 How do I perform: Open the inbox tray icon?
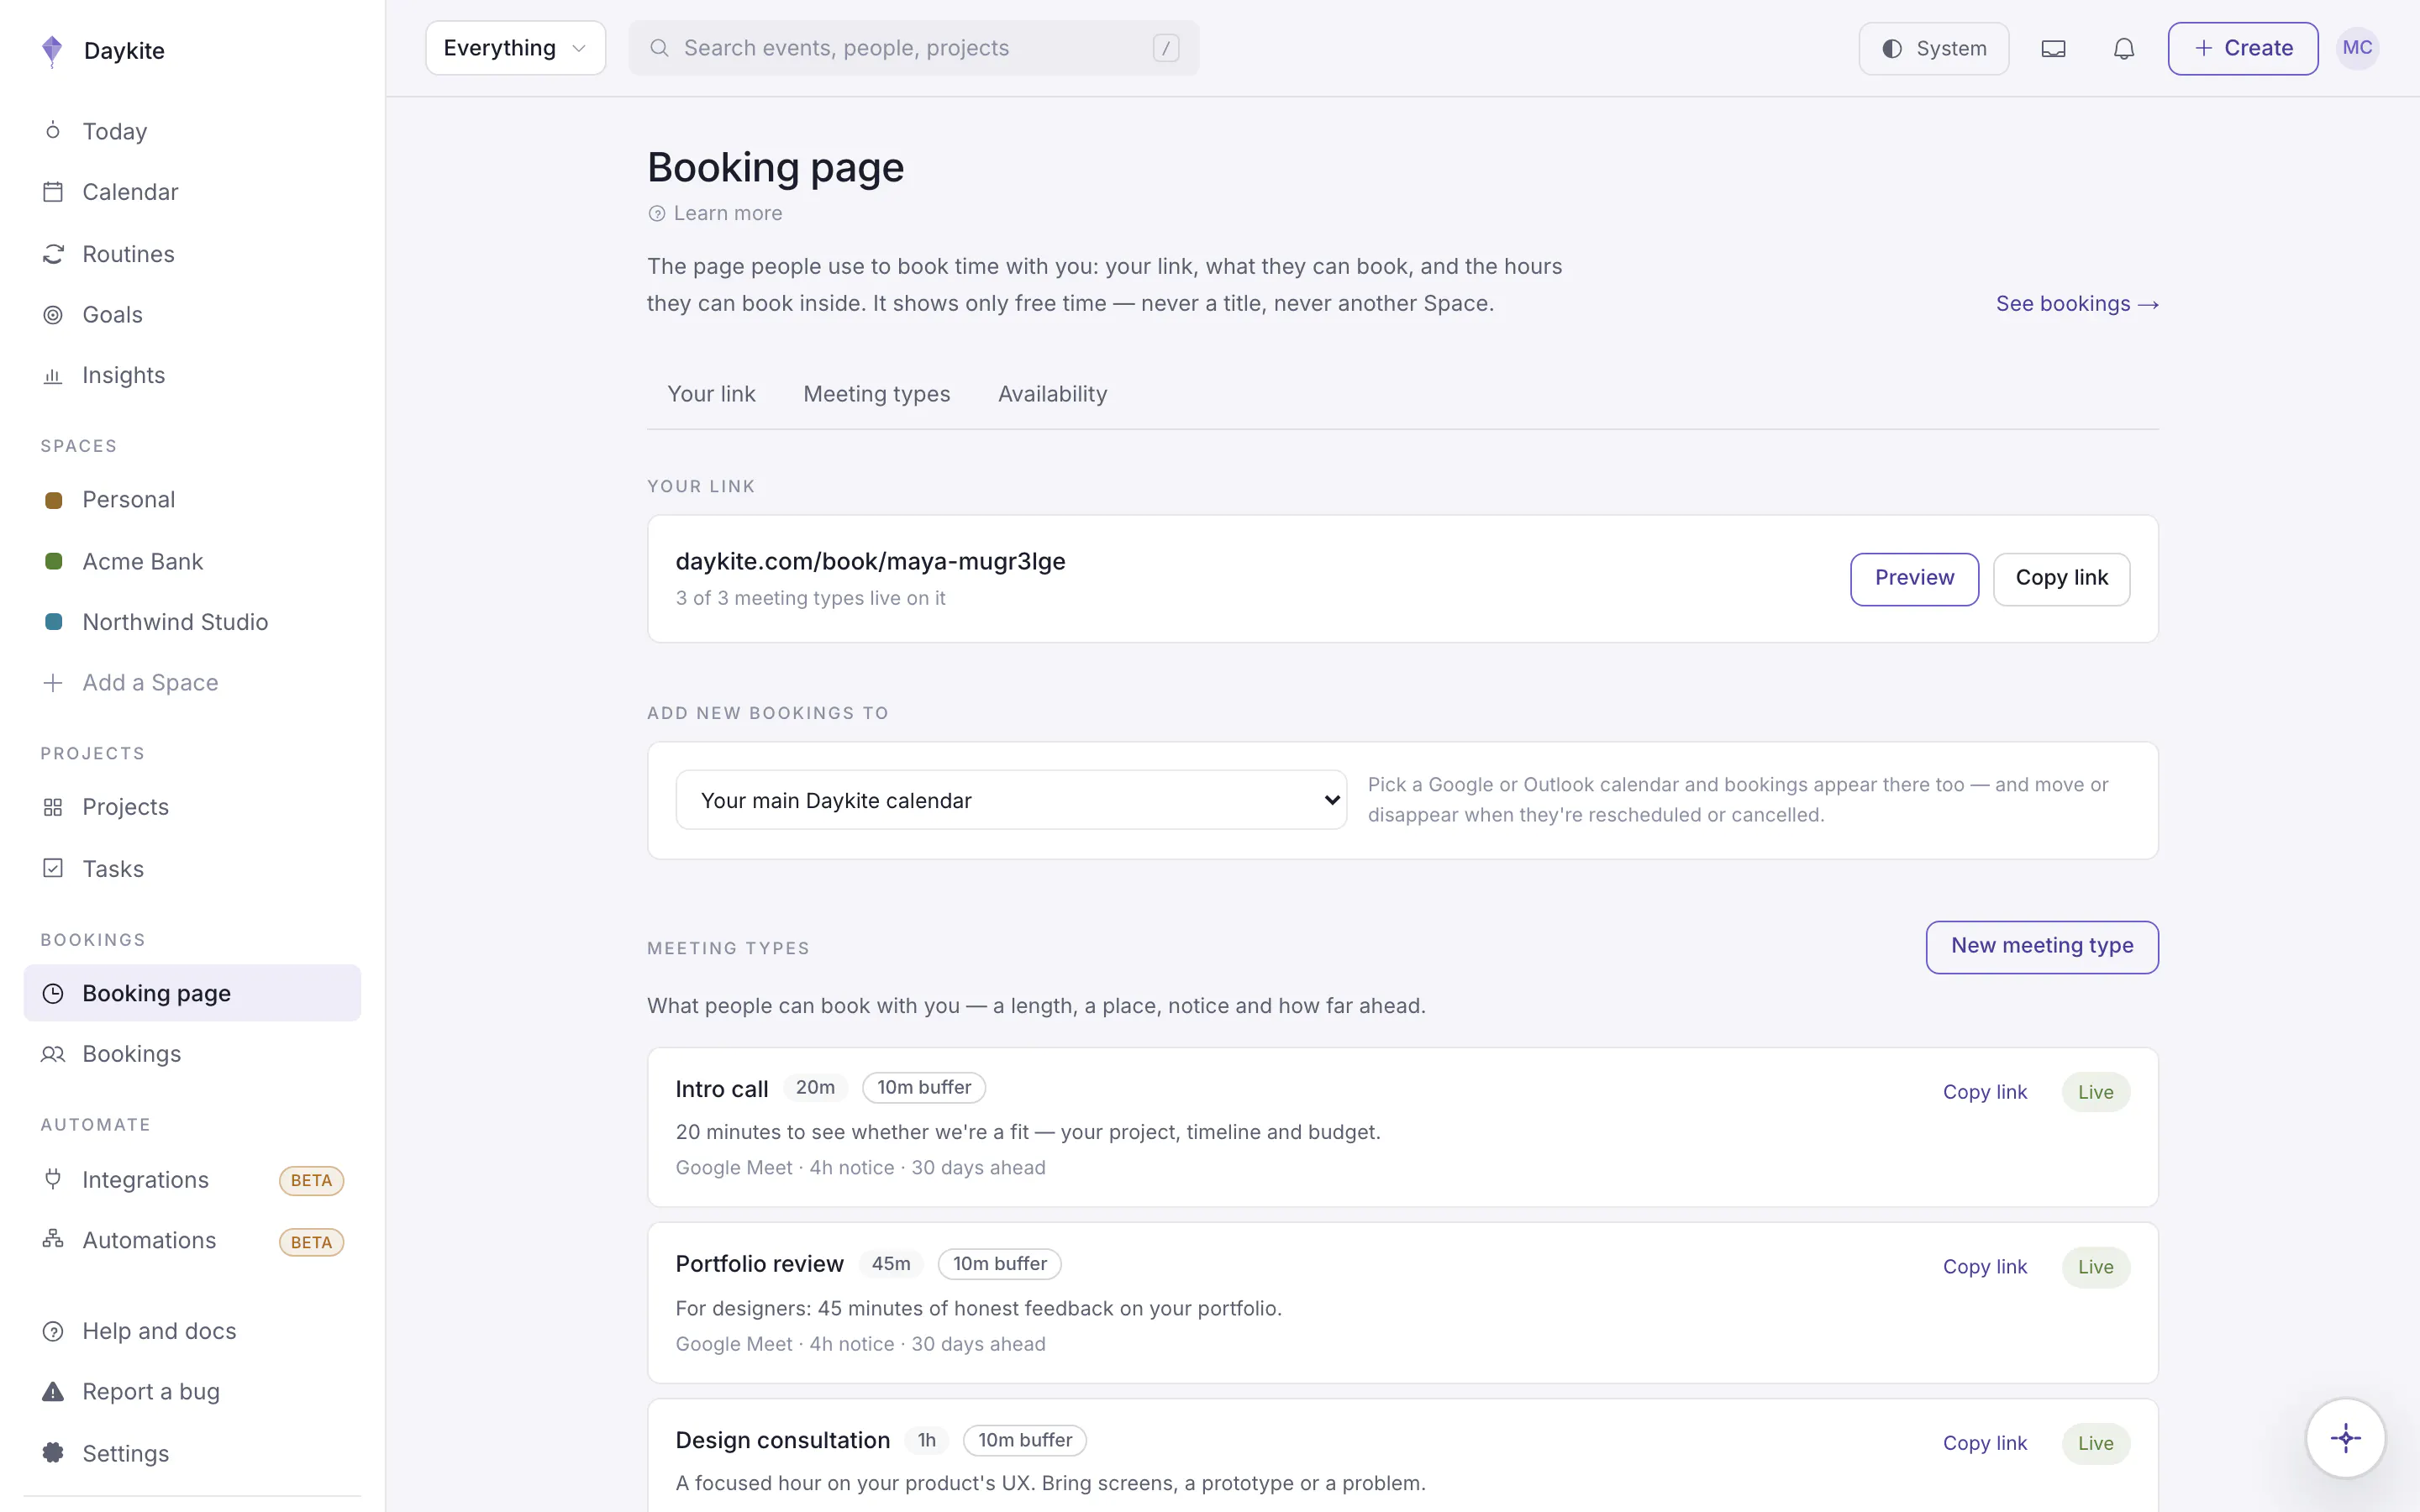(x=2053, y=48)
